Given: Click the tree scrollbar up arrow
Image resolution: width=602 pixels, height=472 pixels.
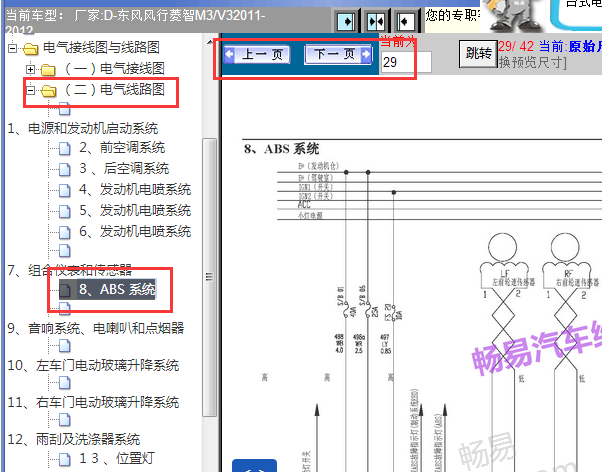Looking at the screenshot, I should [210, 41].
